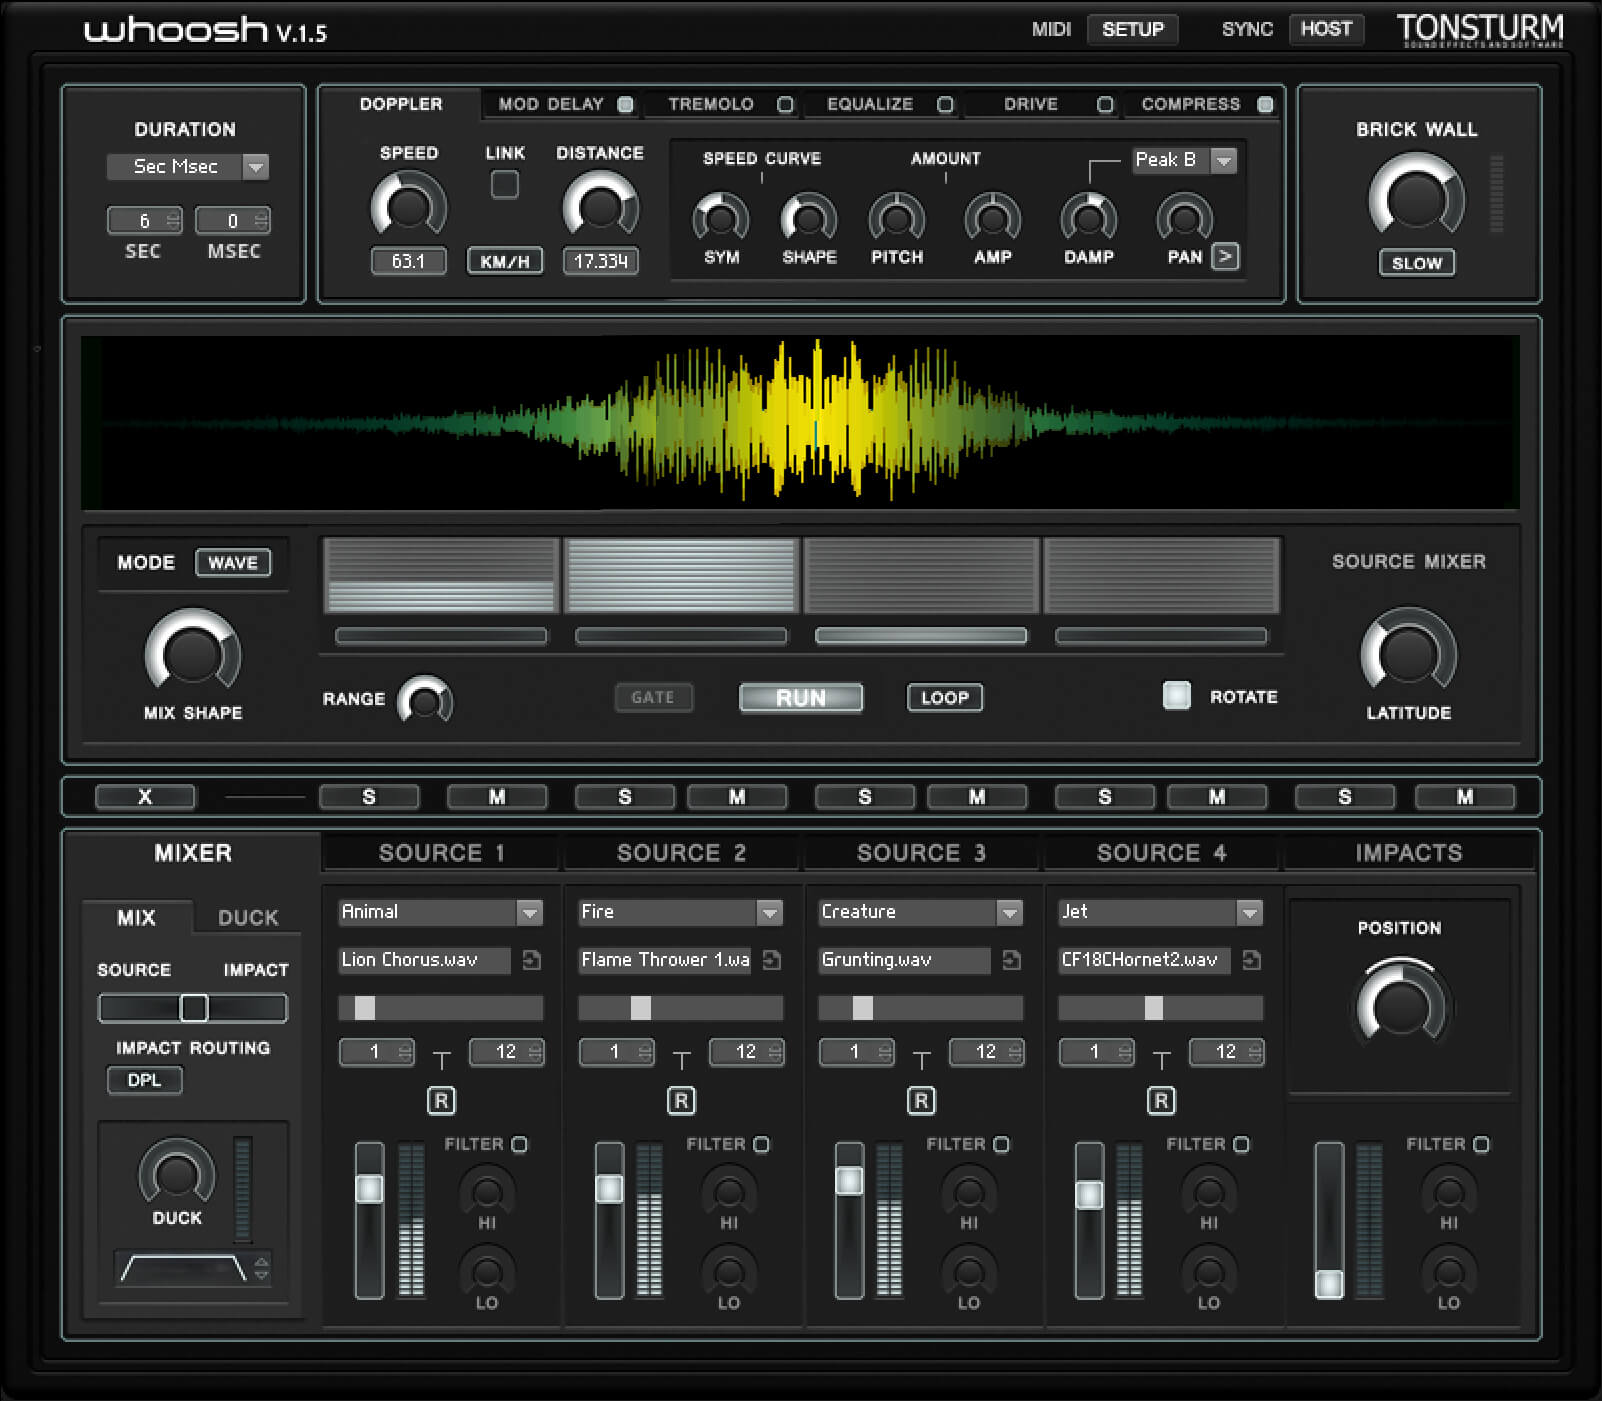Click the PITCH amount knob
The width and height of the screenshot is (1602, 1401).
897,218
